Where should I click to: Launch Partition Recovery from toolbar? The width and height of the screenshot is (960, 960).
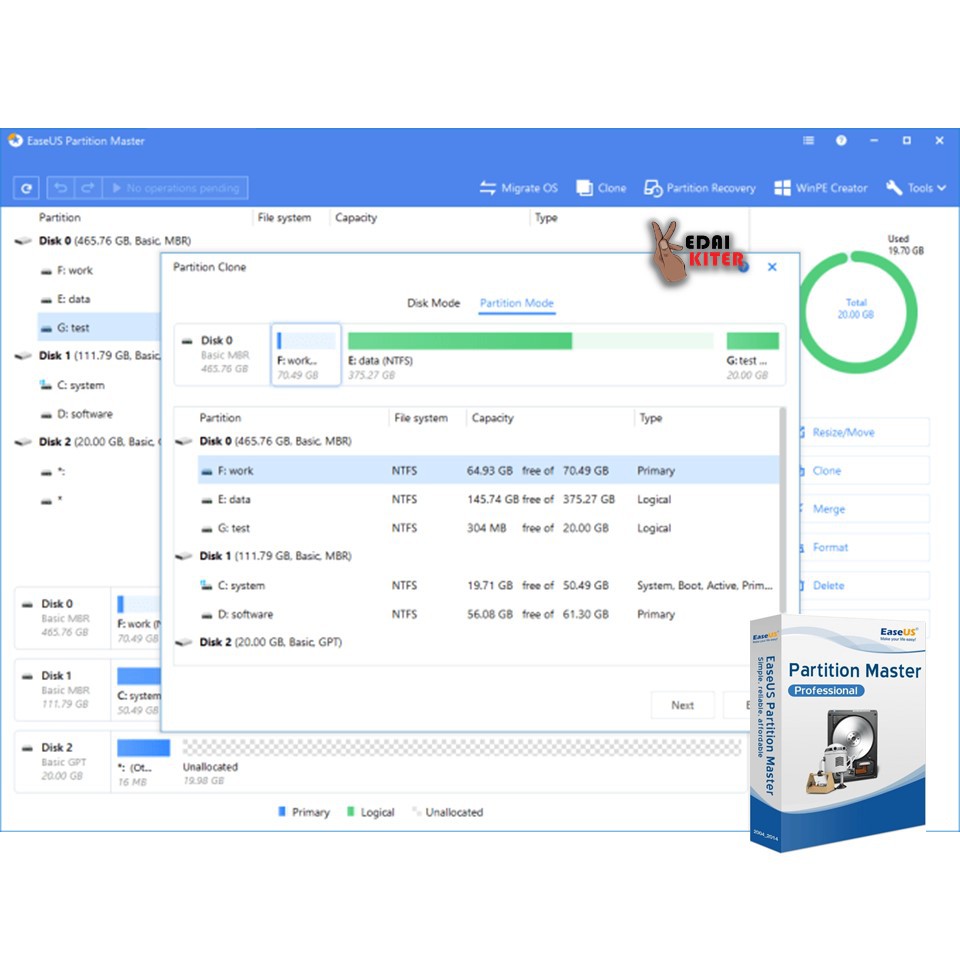(700, 188)
